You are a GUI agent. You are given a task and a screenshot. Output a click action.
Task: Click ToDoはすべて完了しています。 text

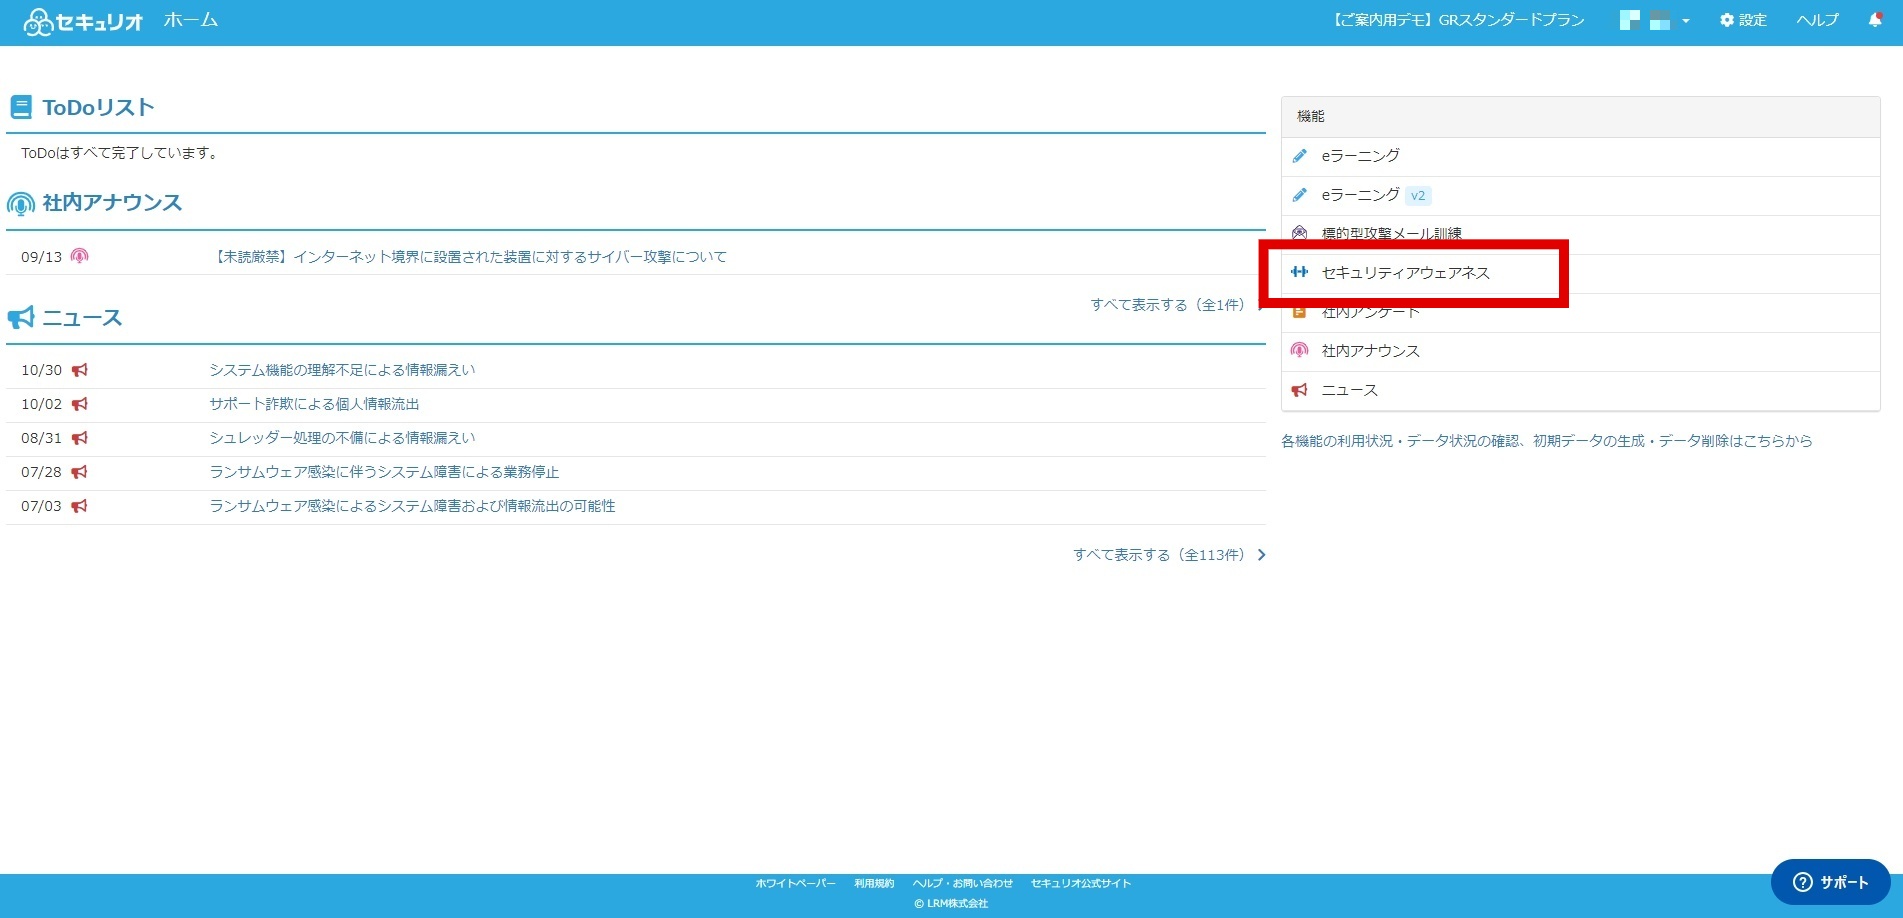(121, 153)
